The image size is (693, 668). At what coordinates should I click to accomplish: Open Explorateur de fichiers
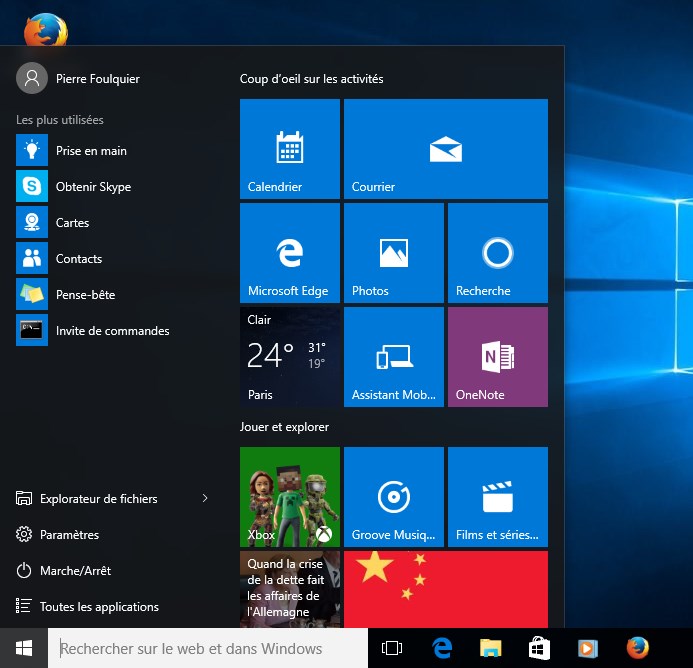(x=99, y=499)
